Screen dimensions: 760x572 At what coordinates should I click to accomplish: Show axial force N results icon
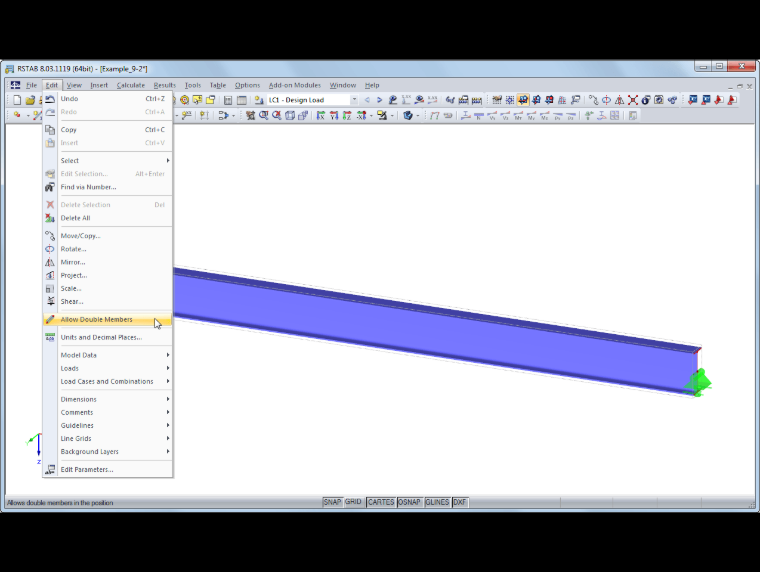coord(479,116)
